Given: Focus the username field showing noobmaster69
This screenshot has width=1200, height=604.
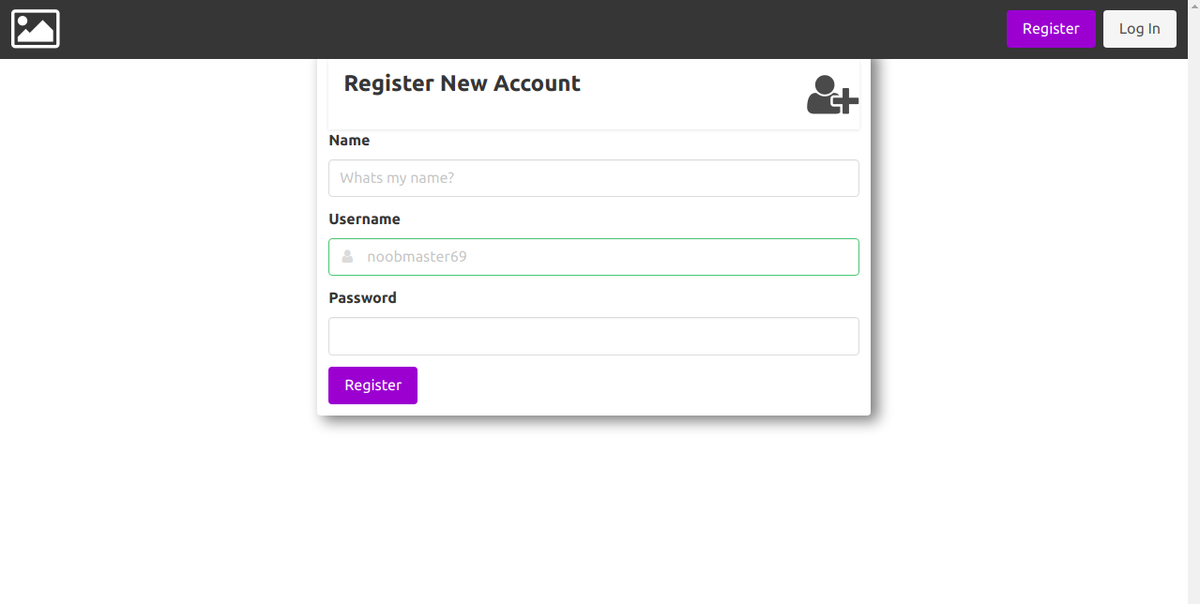Looking at the screenshot, I should [x=593, y=256].
